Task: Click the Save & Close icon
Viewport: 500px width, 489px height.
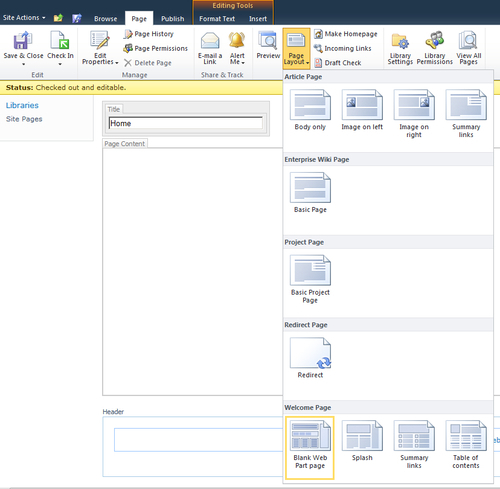Action: click(23, 41)
